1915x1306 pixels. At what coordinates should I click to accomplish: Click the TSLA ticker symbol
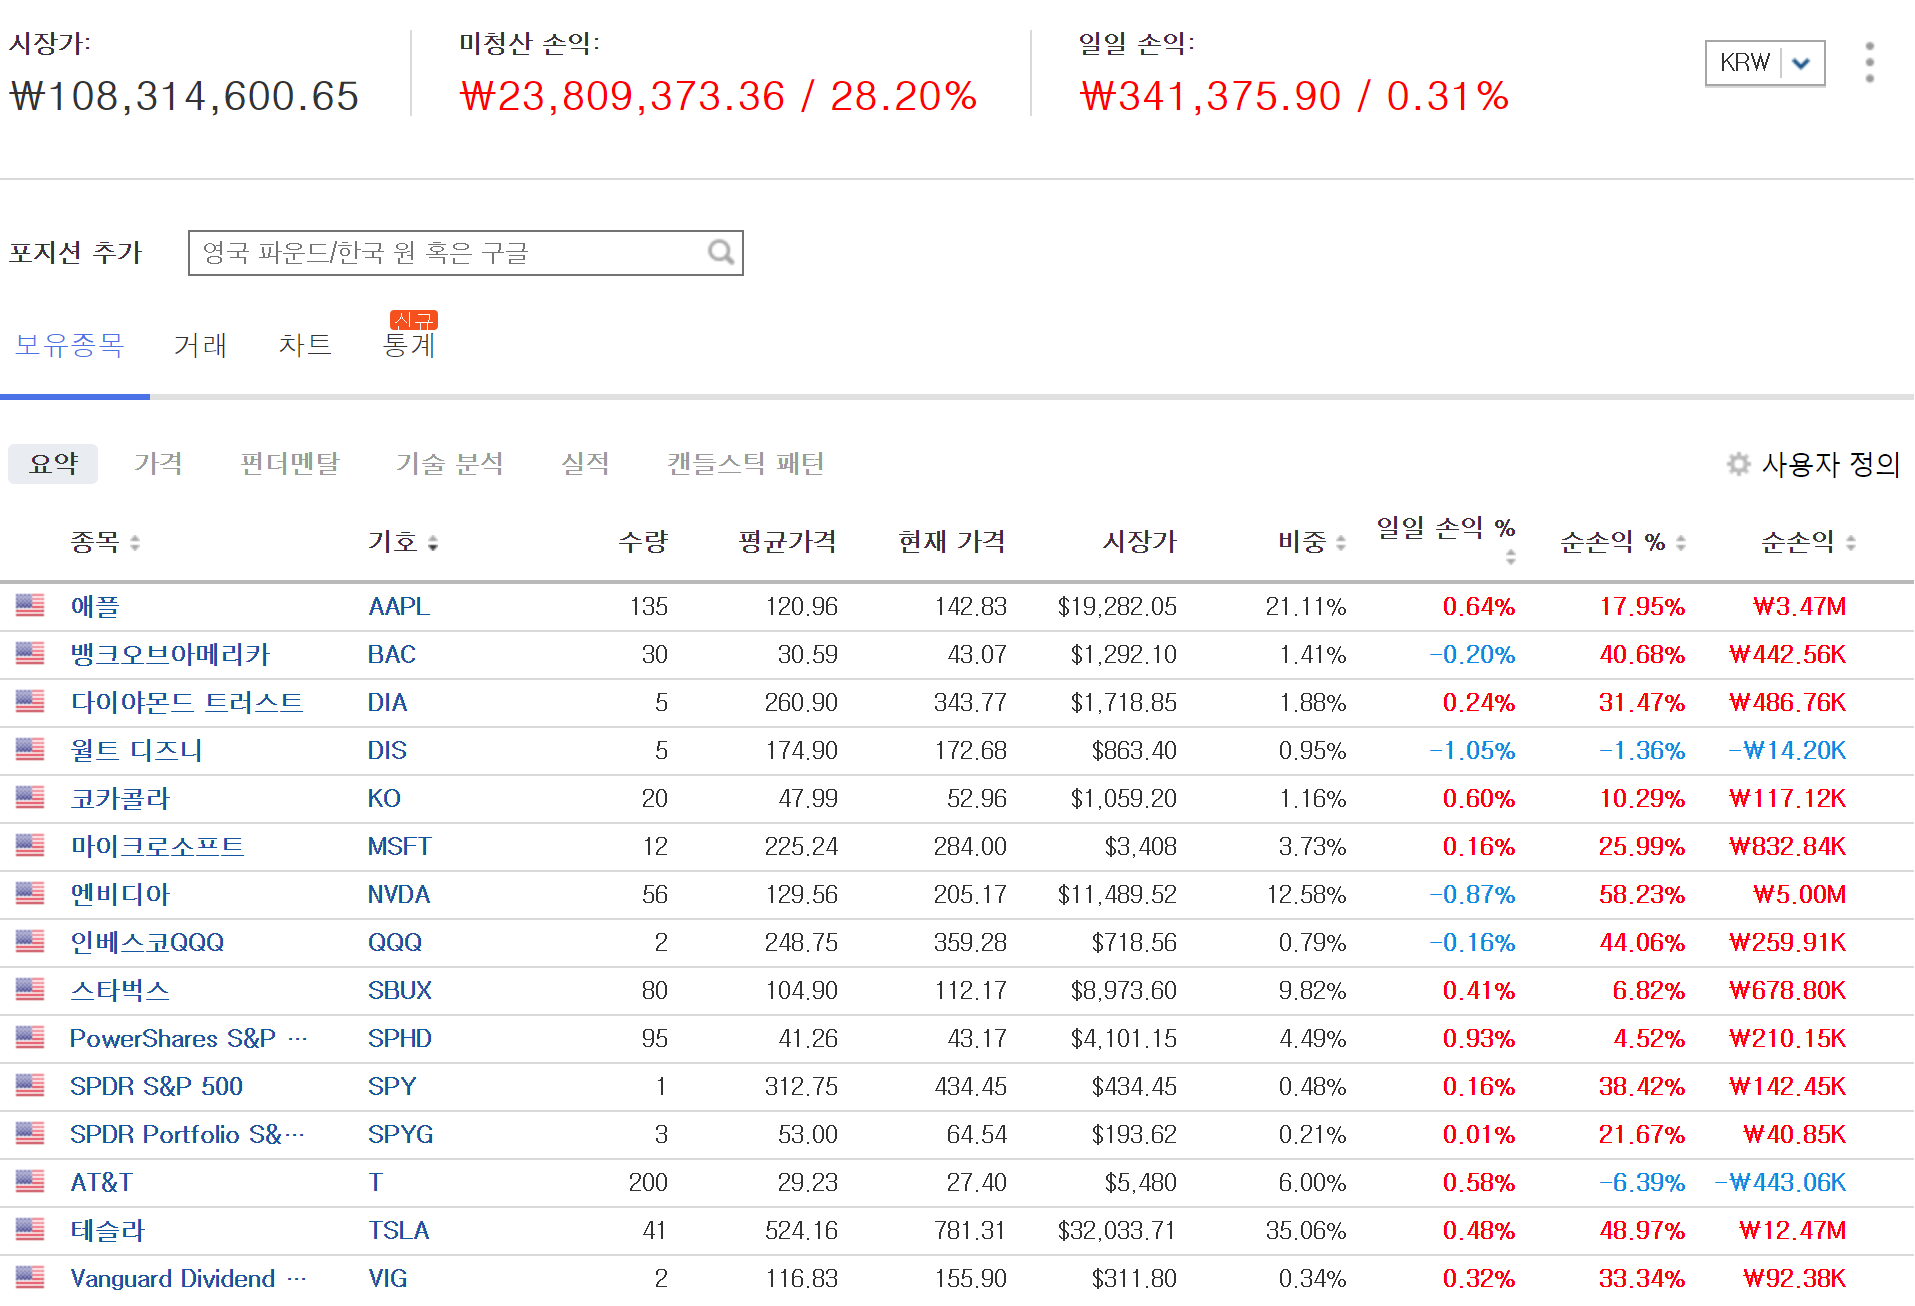[x=399, y=1230]
